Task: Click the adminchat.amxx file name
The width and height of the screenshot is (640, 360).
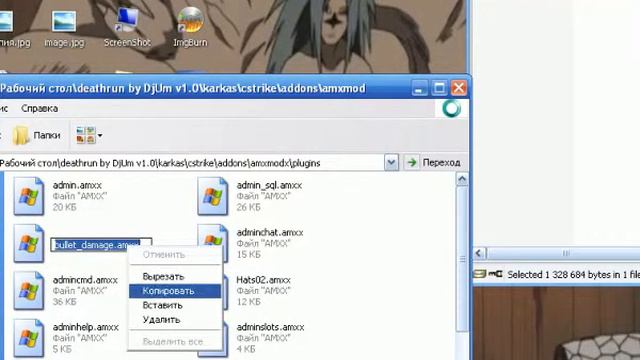Action: click(x=270, y=233)
